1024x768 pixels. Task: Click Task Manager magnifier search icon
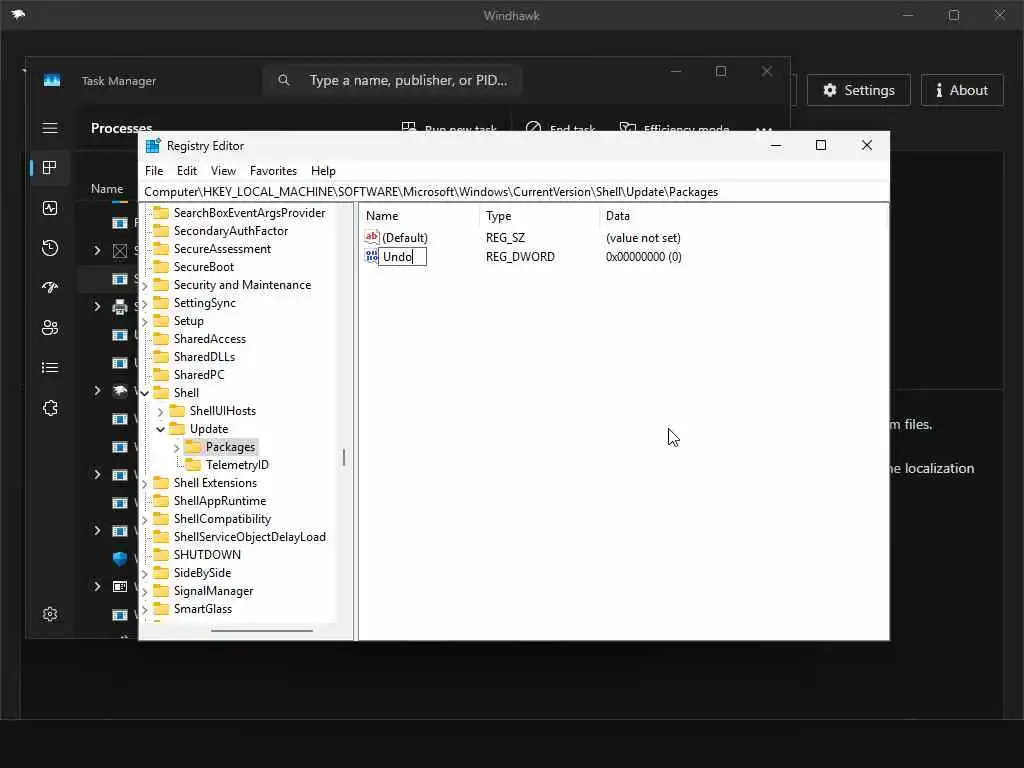(283, 80)
